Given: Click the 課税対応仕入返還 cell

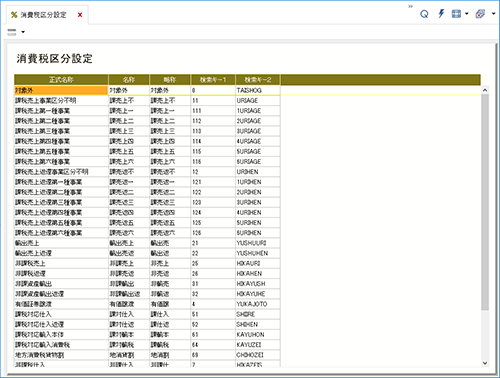Looking at the screenshot, I should 61,324.
